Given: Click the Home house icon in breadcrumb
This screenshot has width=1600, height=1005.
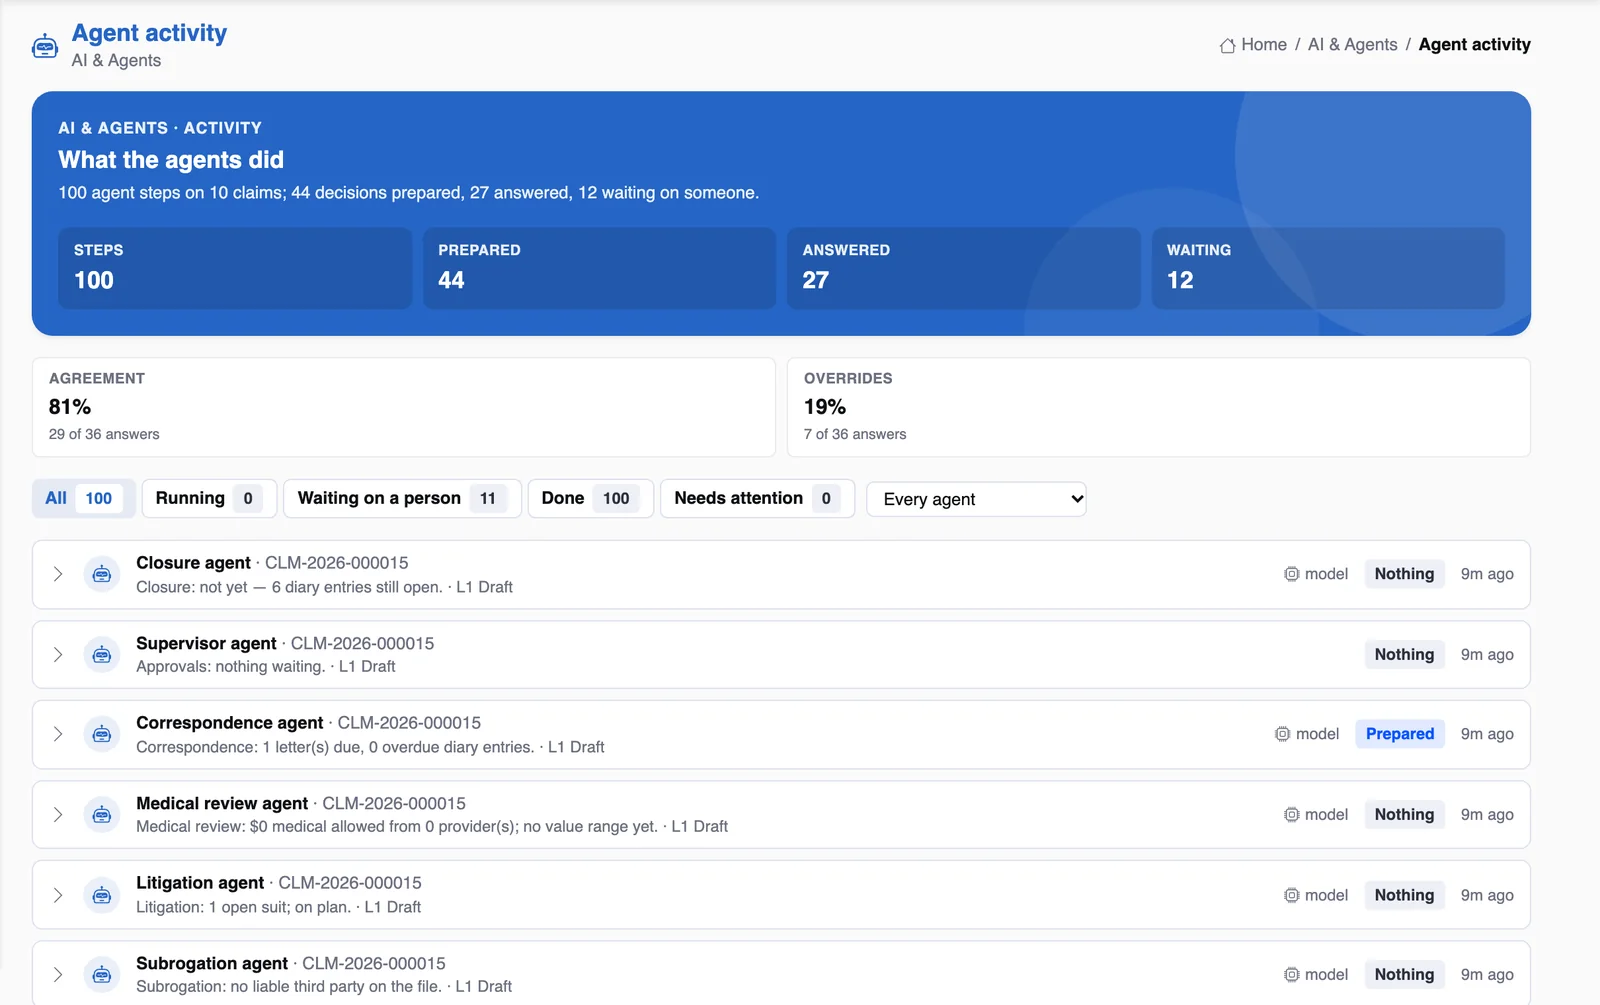Looking at the screenshot, I should [1227, 45].
